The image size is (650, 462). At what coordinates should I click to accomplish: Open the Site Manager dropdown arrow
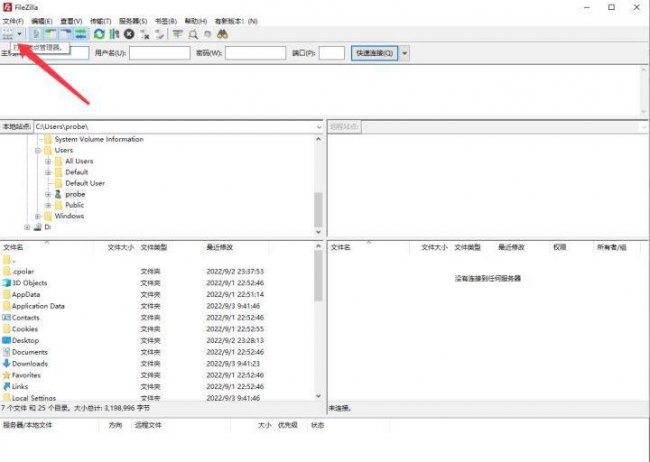tap(19, 34)
